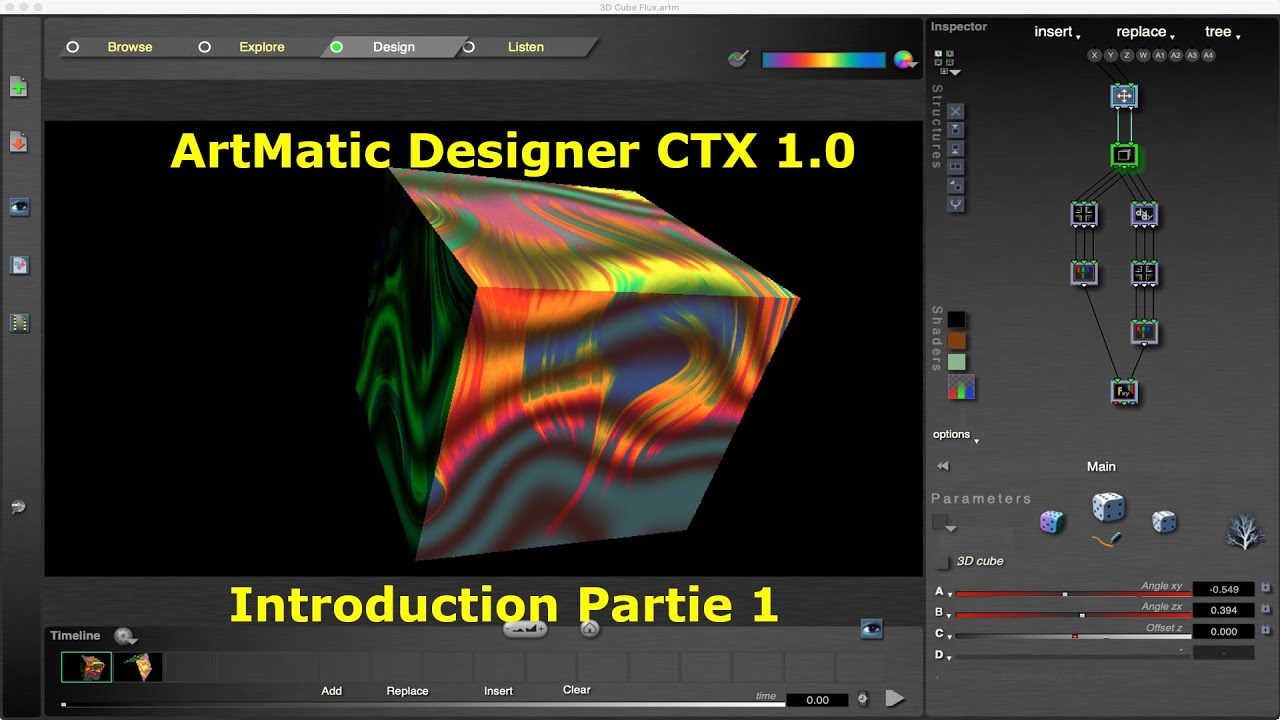This screenshot has height=720, width=1280.
Task: Select the Z input button in Inspector
Action: pyautogui.click(x=1127, y=56)
